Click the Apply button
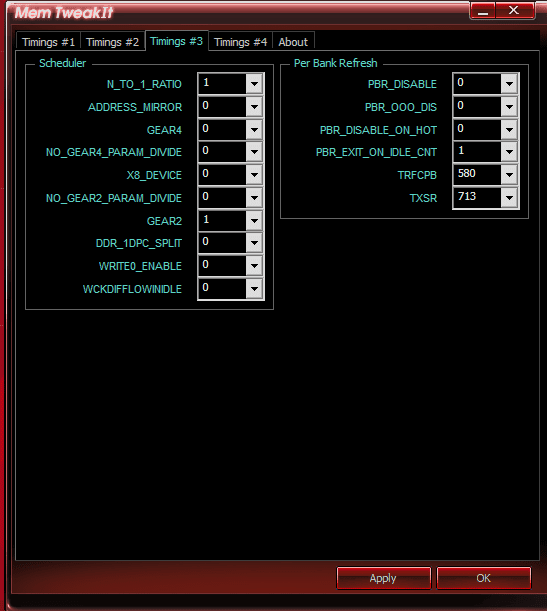Image resolution: width=547 pixels, height=611 pixels. [x=383, y=578]
